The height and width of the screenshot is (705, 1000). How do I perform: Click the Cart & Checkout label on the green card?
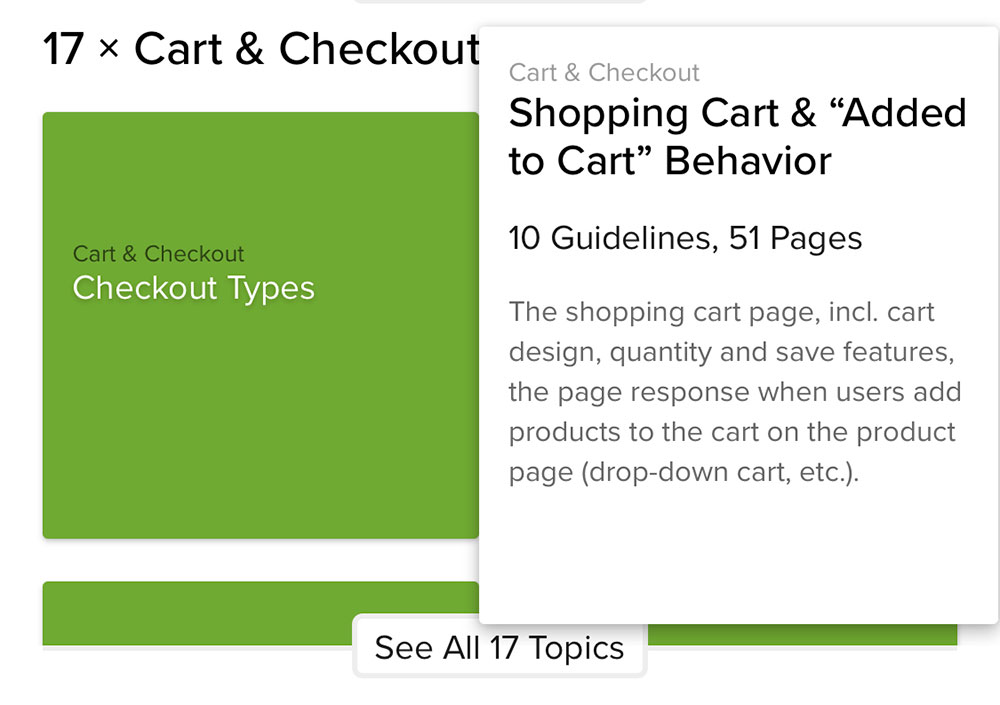(x=159, y=254)
